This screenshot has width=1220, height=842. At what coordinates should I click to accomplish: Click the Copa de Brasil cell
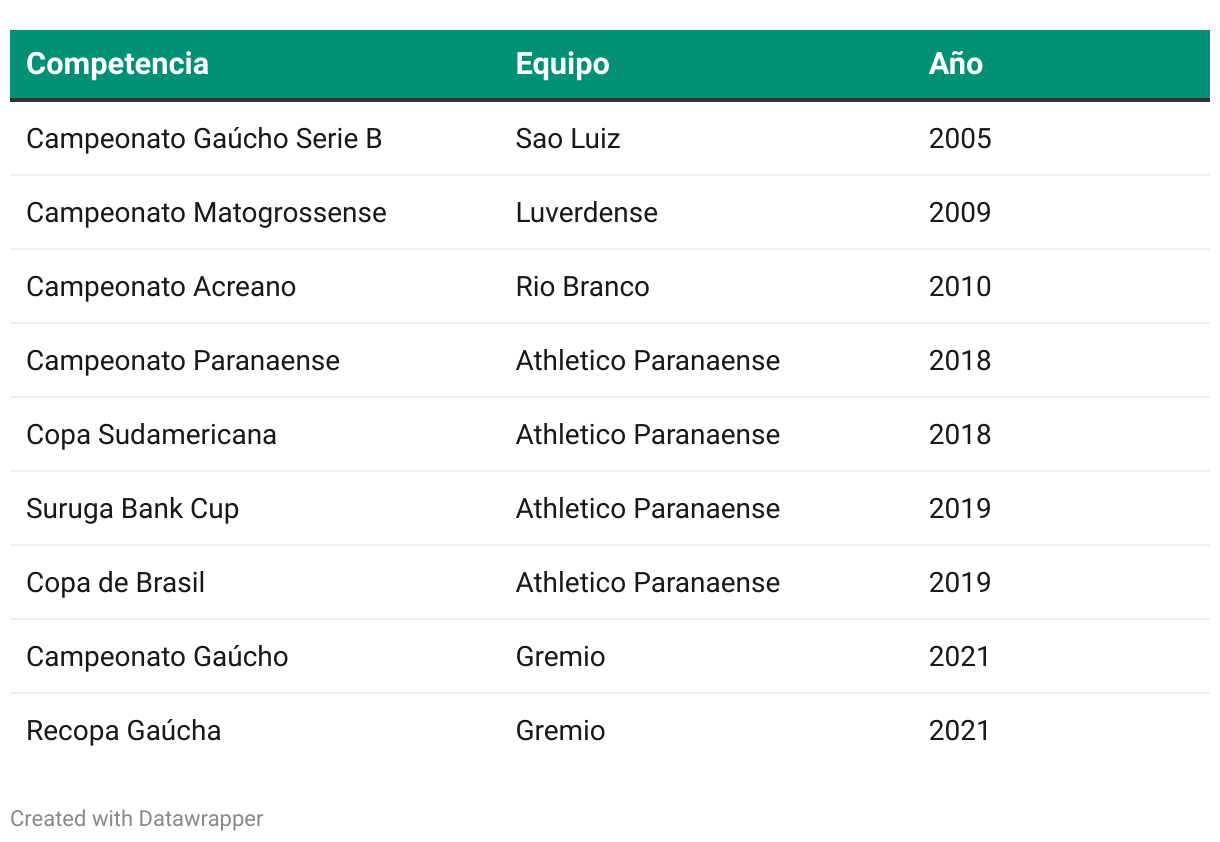(x=115, y=582)
